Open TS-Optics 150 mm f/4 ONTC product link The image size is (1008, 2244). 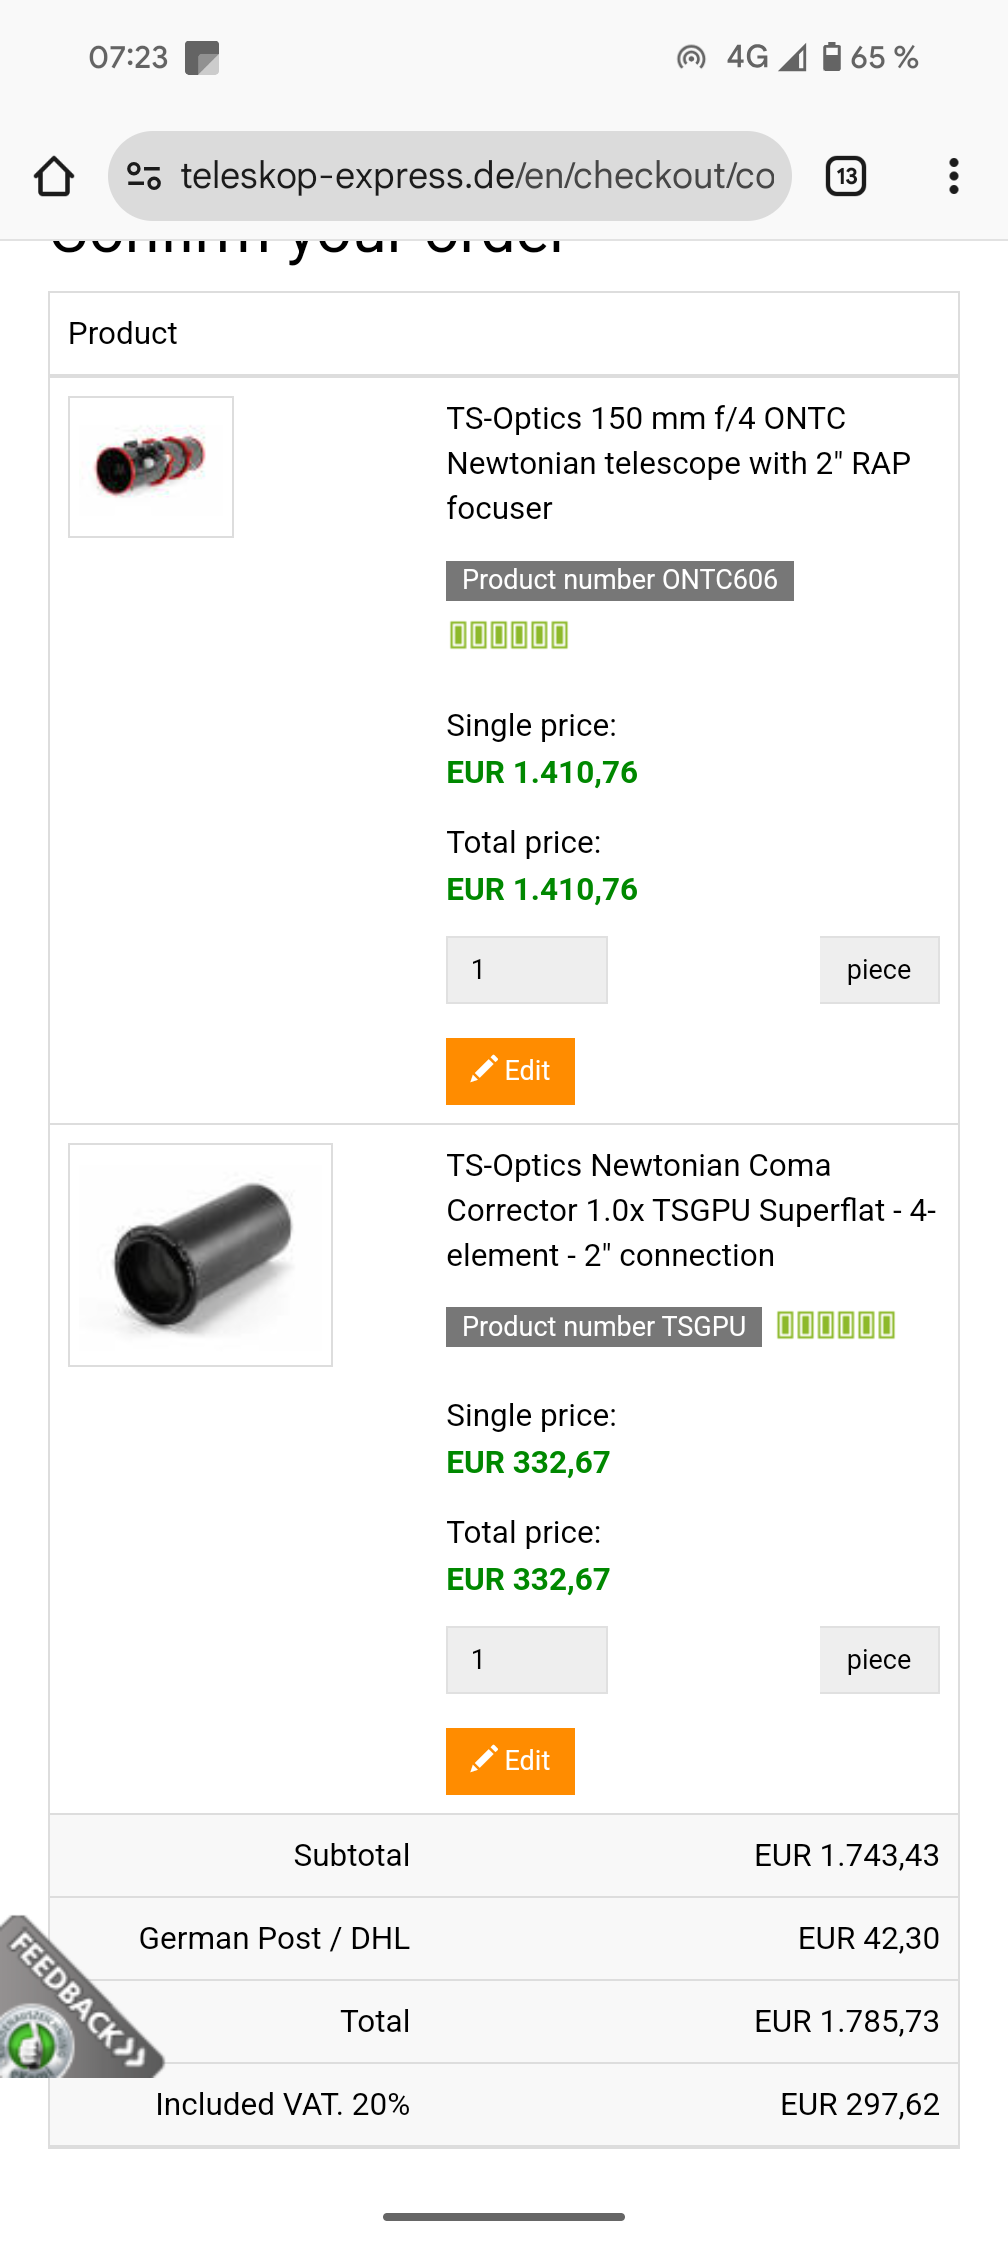coord(678,463)
